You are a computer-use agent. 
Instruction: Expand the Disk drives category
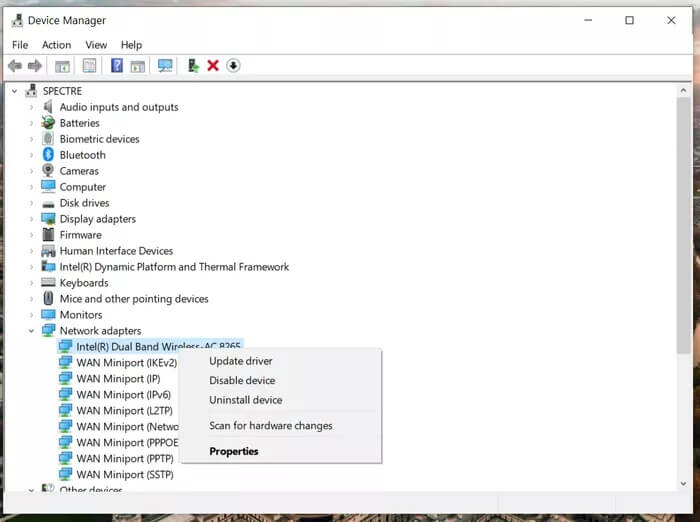(31, 203)
